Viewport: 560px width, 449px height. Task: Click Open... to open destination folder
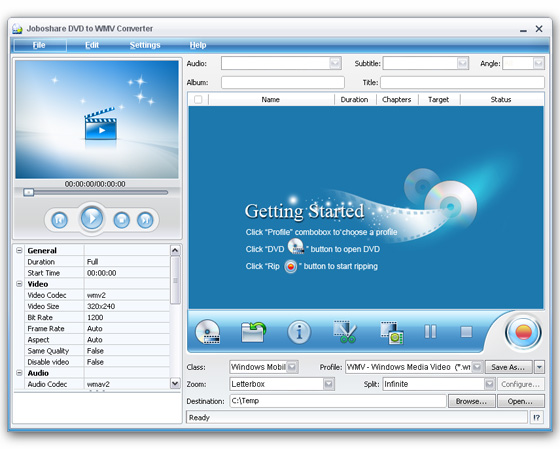(521, 401)
